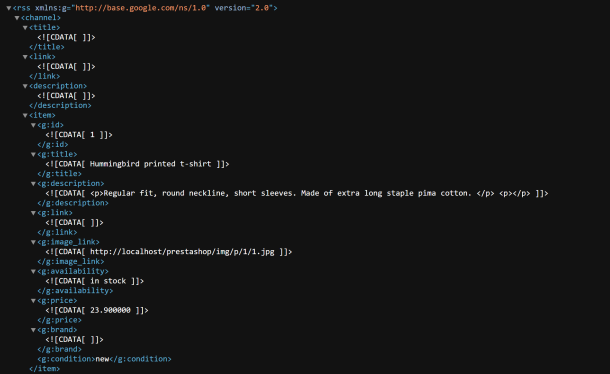Click the Hummingbird printed t-shirt text
The width and height of the screenshot is (610, 374).
pyautogui.click(x=151, y=164)
